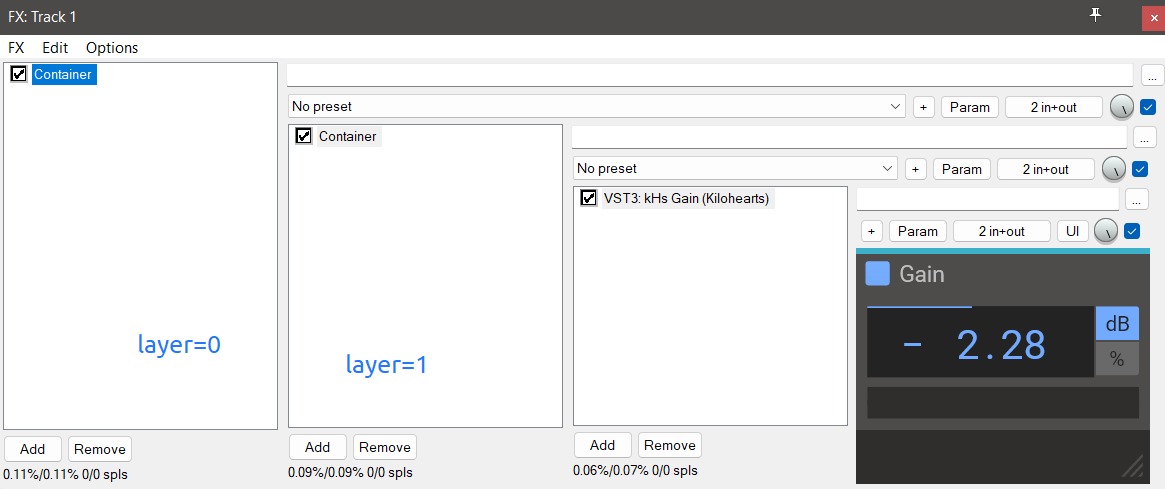The height and width of the screenshot is (489, 1165).
Task: Open the FX menu
Action: tap(16, 48)
